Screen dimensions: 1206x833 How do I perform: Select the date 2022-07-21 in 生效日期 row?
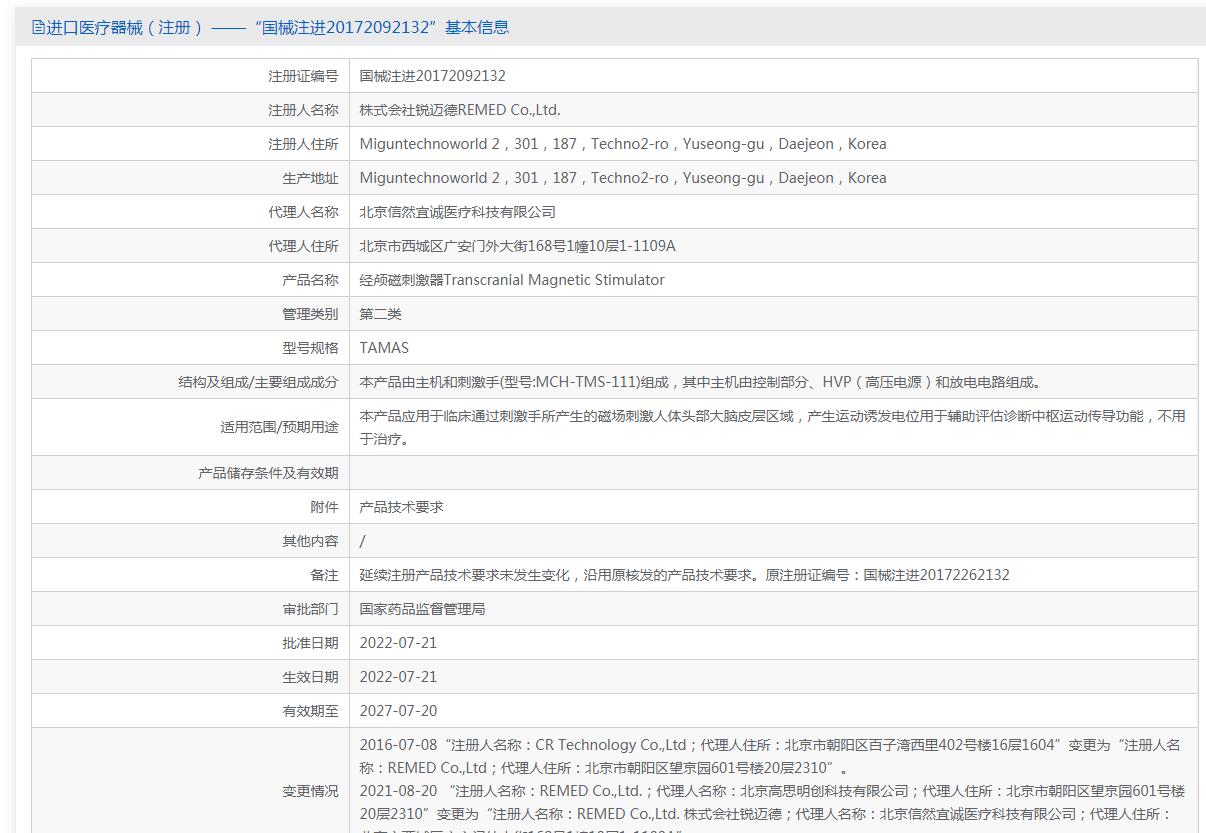point(398,677)
